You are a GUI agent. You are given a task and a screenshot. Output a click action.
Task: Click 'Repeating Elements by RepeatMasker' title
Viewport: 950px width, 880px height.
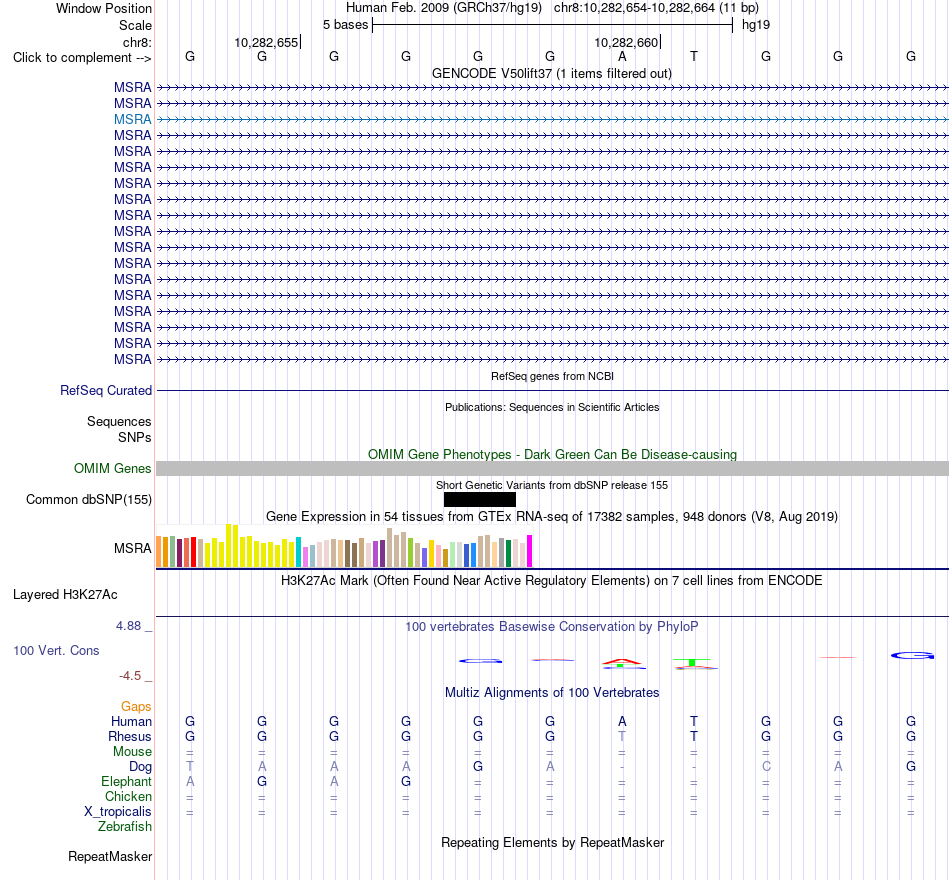(553, 842)
